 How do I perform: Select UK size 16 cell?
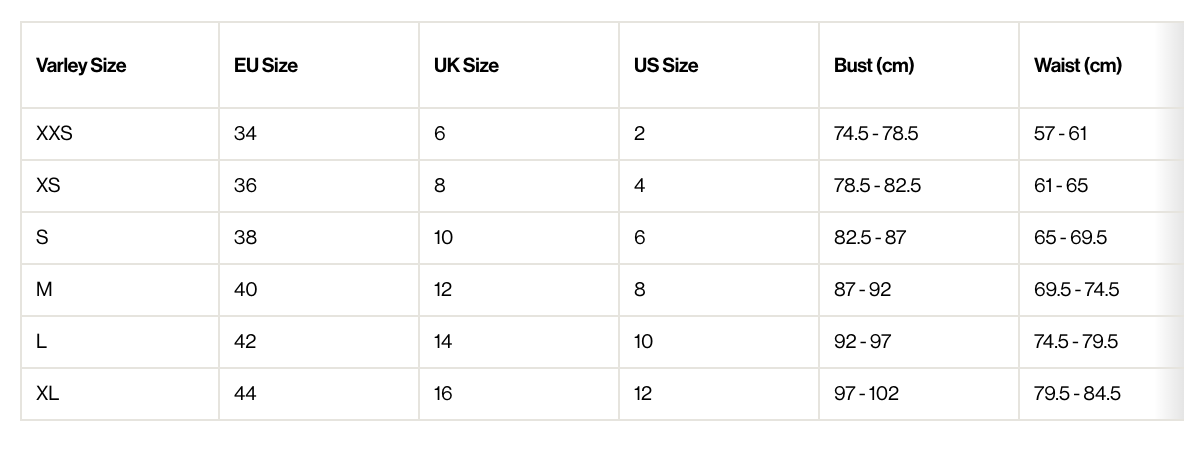(443, 393)
